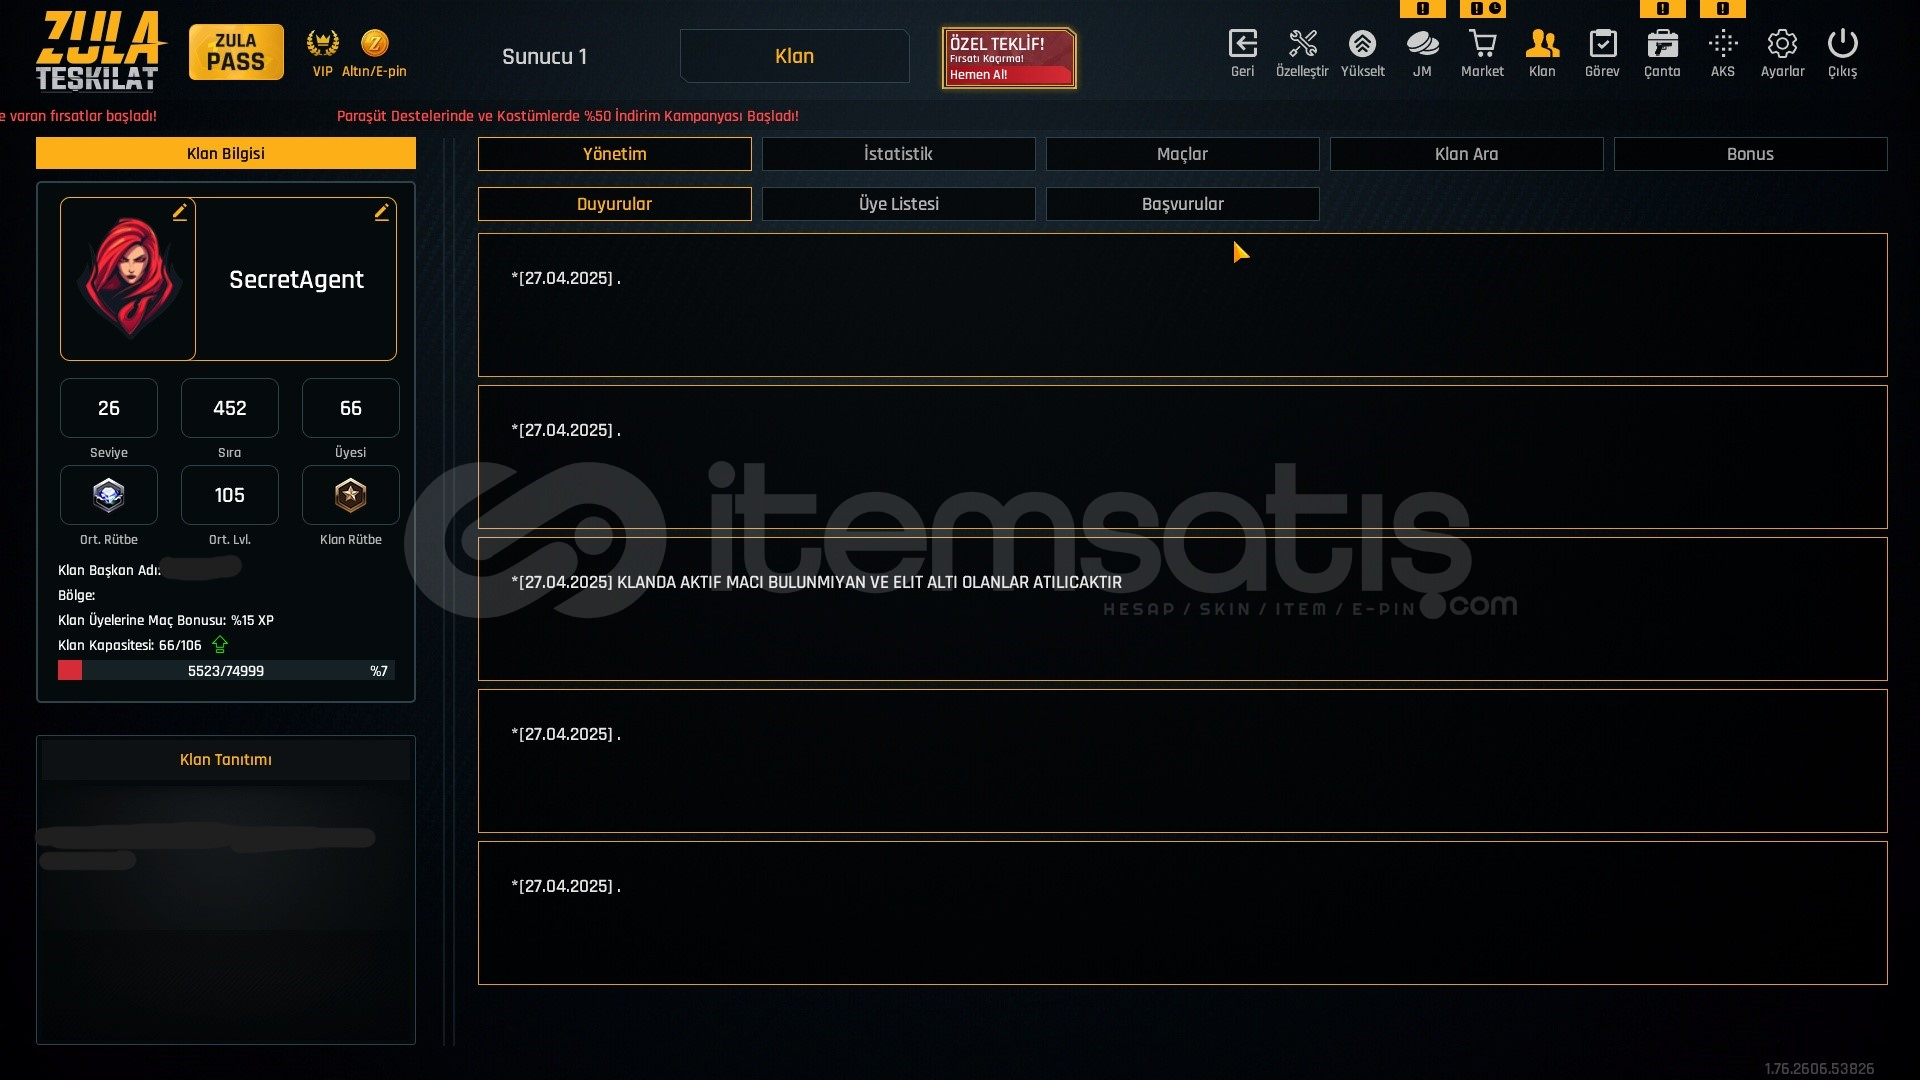Open the Görev tasks icon
The image size is (1920, 1080).
[x=1602, y=44]
